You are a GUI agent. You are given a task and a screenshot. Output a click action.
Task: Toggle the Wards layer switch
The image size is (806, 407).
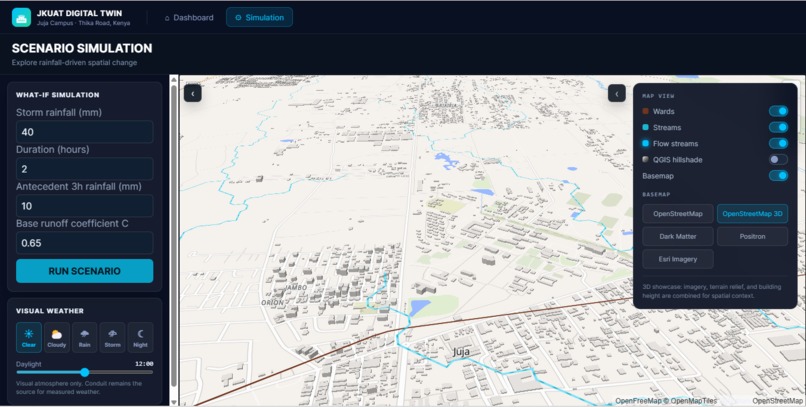(x=778, y=111)
